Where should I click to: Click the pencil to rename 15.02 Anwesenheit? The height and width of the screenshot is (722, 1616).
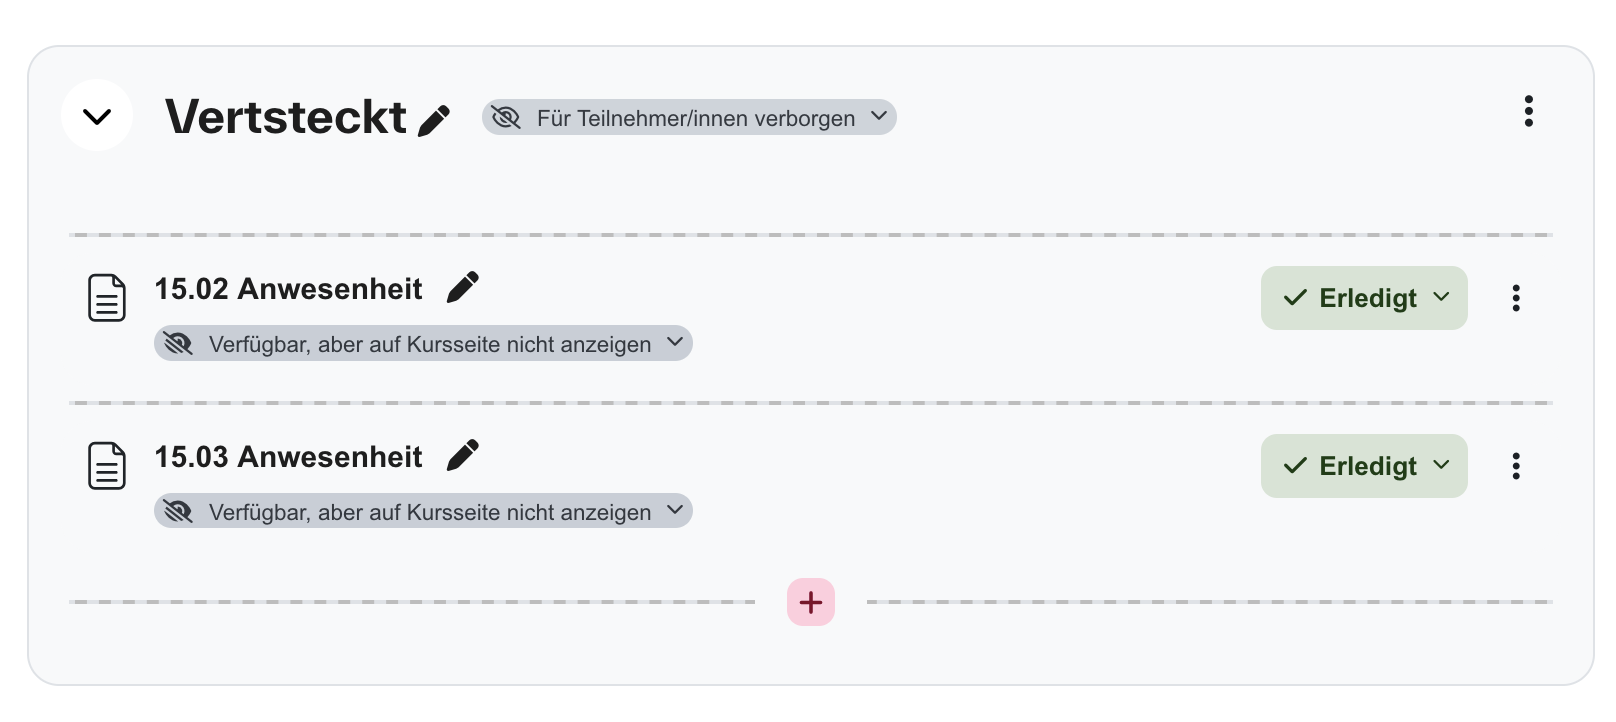click(x=463, y=286)
